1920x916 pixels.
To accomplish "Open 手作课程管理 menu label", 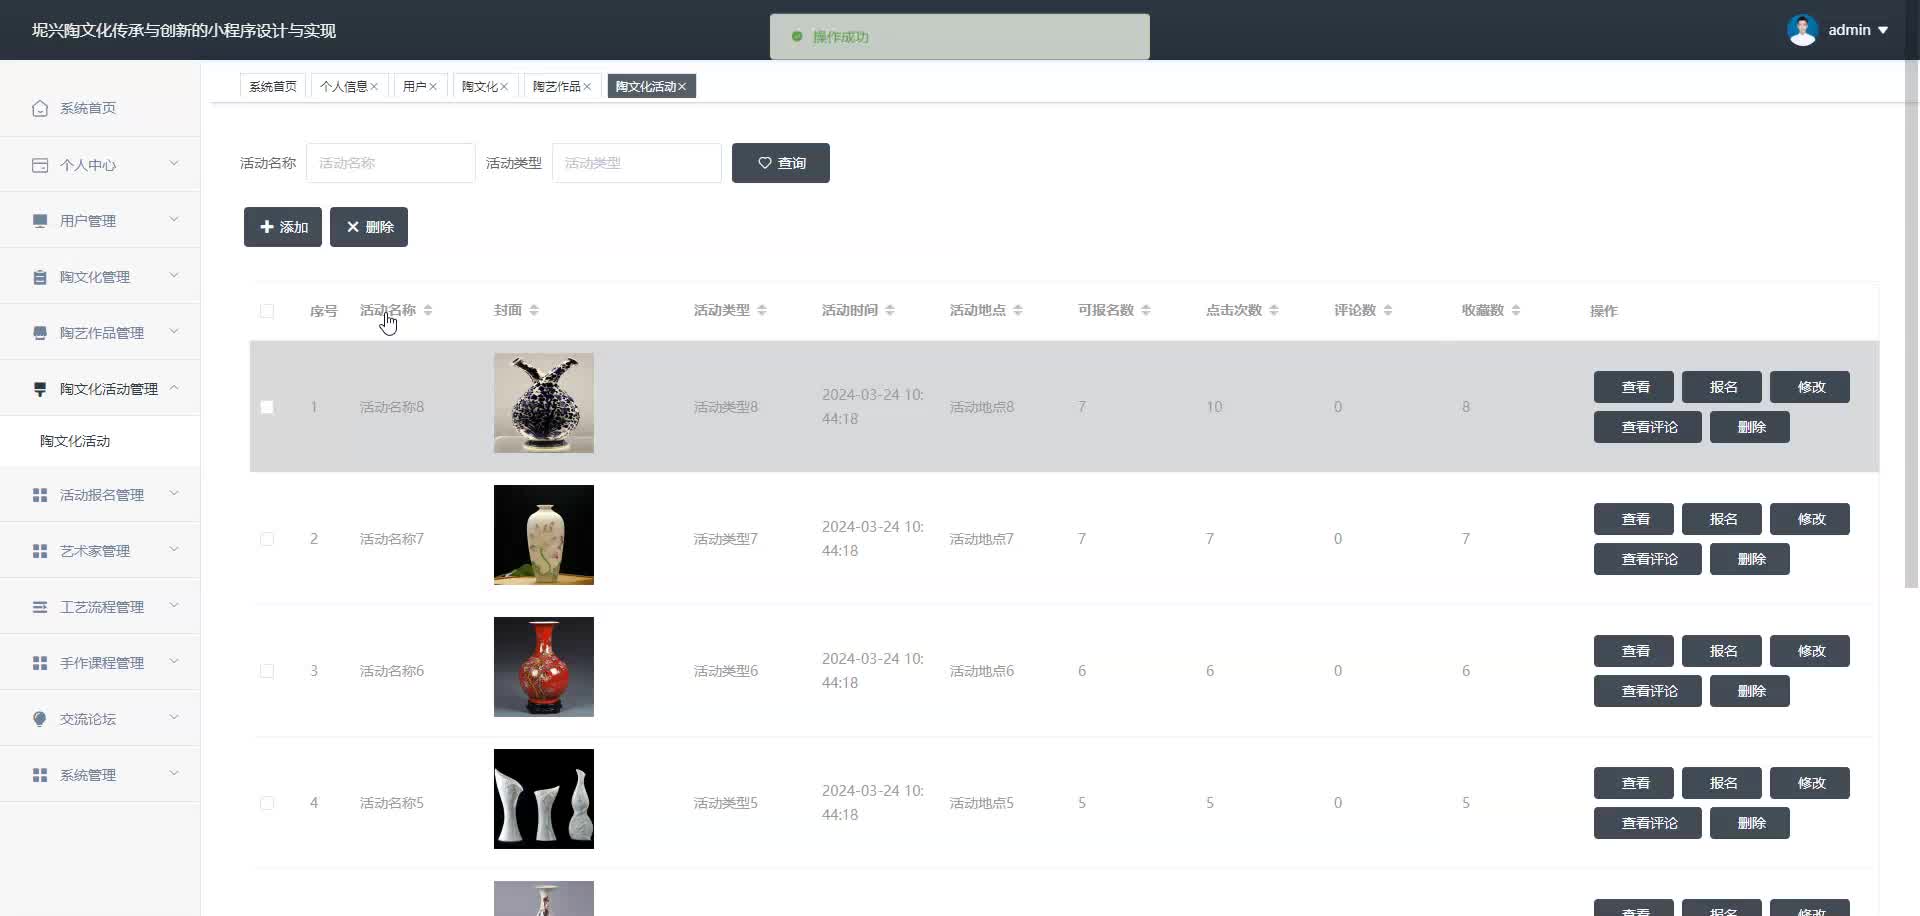I will click(x=102, y=663).
